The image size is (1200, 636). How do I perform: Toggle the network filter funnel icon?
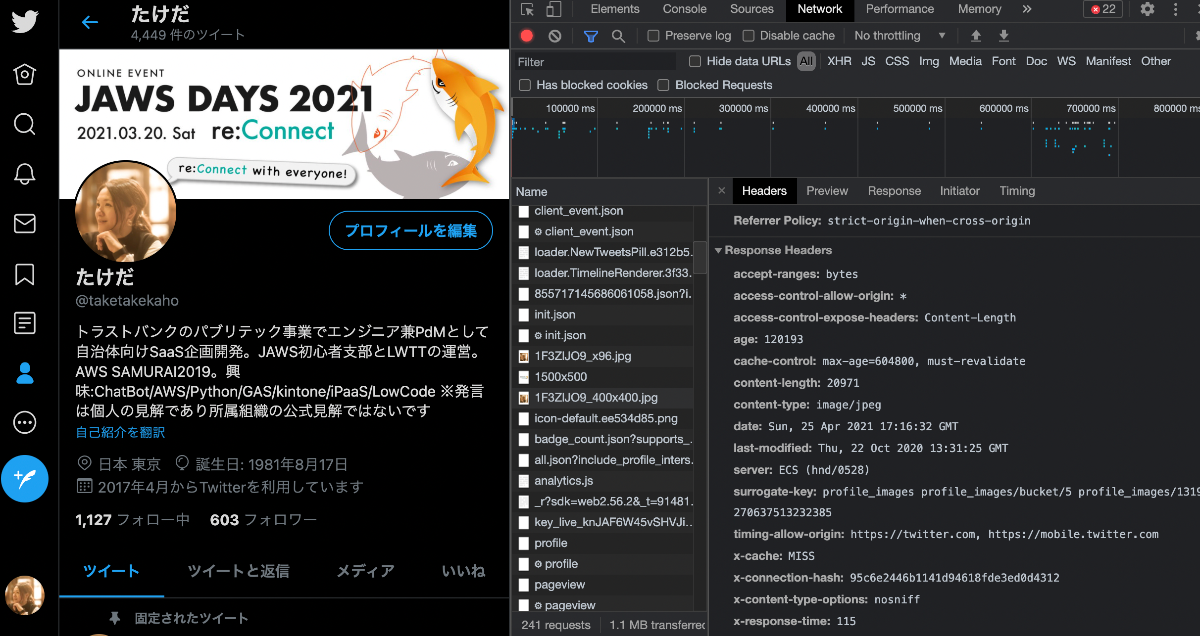click(591, 36)
